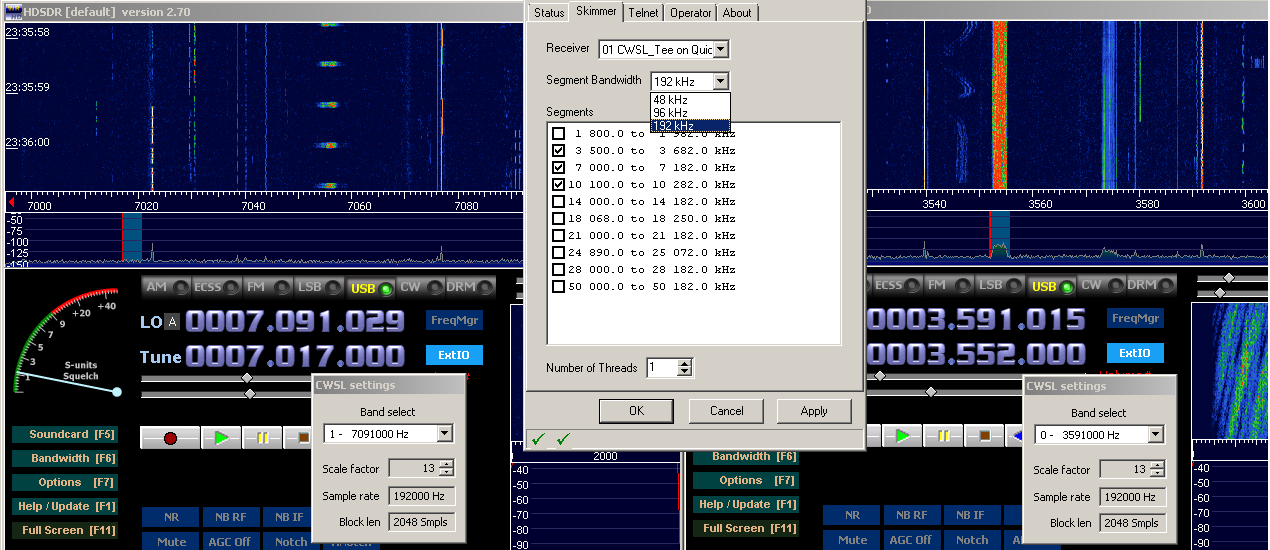The height and width of the screenshot is (550, 1270).
Task: Check the 18 068.0 to 18 250.0 kHz segment
Action: [x=558, y=218]
